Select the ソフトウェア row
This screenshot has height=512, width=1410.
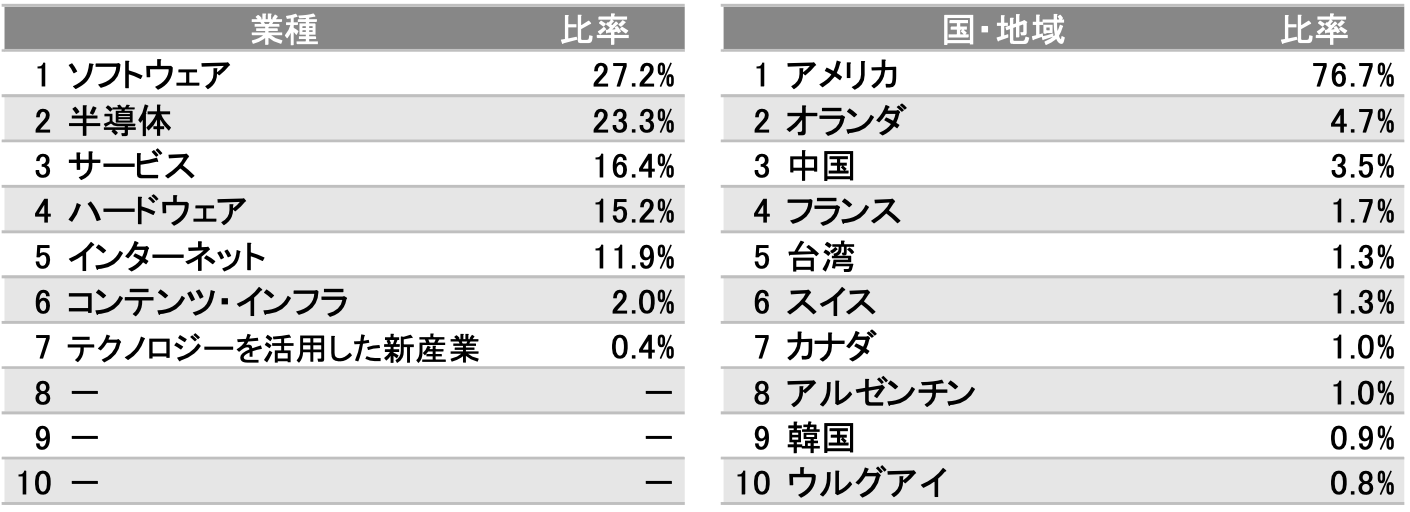[x=343, y=75]
